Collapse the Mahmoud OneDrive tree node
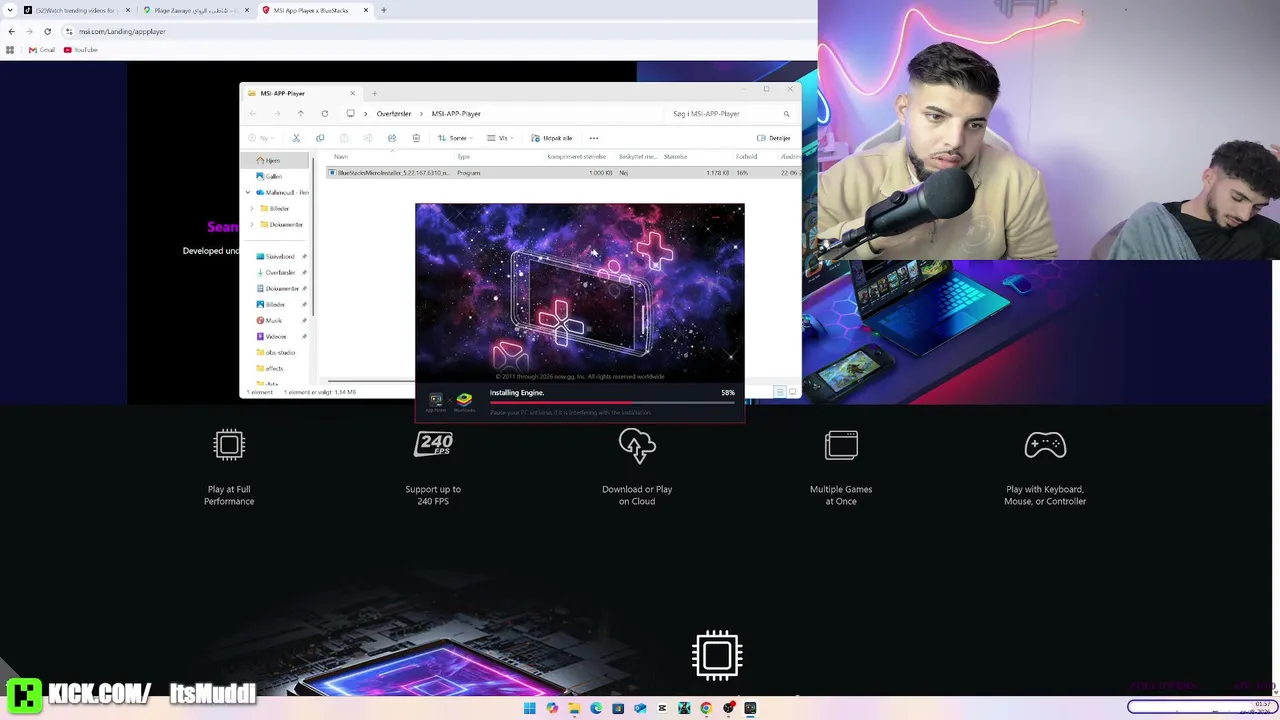Image resolution: width=1280 pixels, height=720 pixels. (247, 192)
